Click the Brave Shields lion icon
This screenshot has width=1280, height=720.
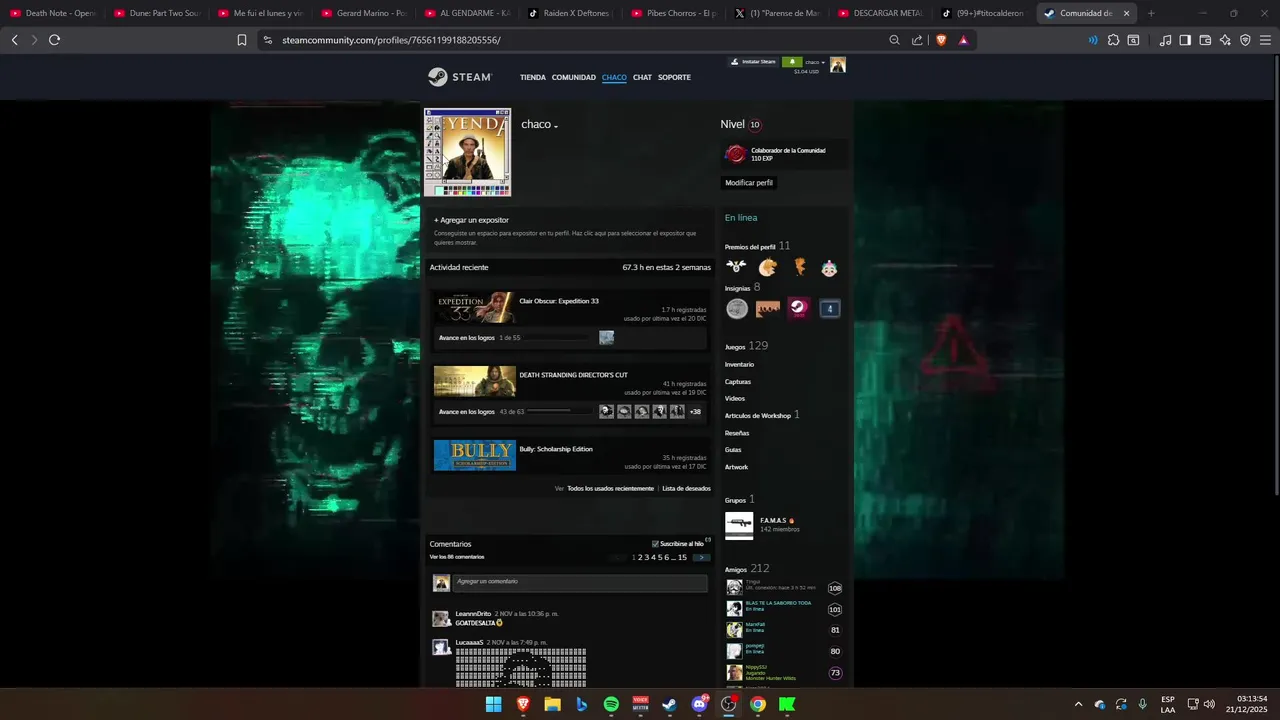coord(940,40)
